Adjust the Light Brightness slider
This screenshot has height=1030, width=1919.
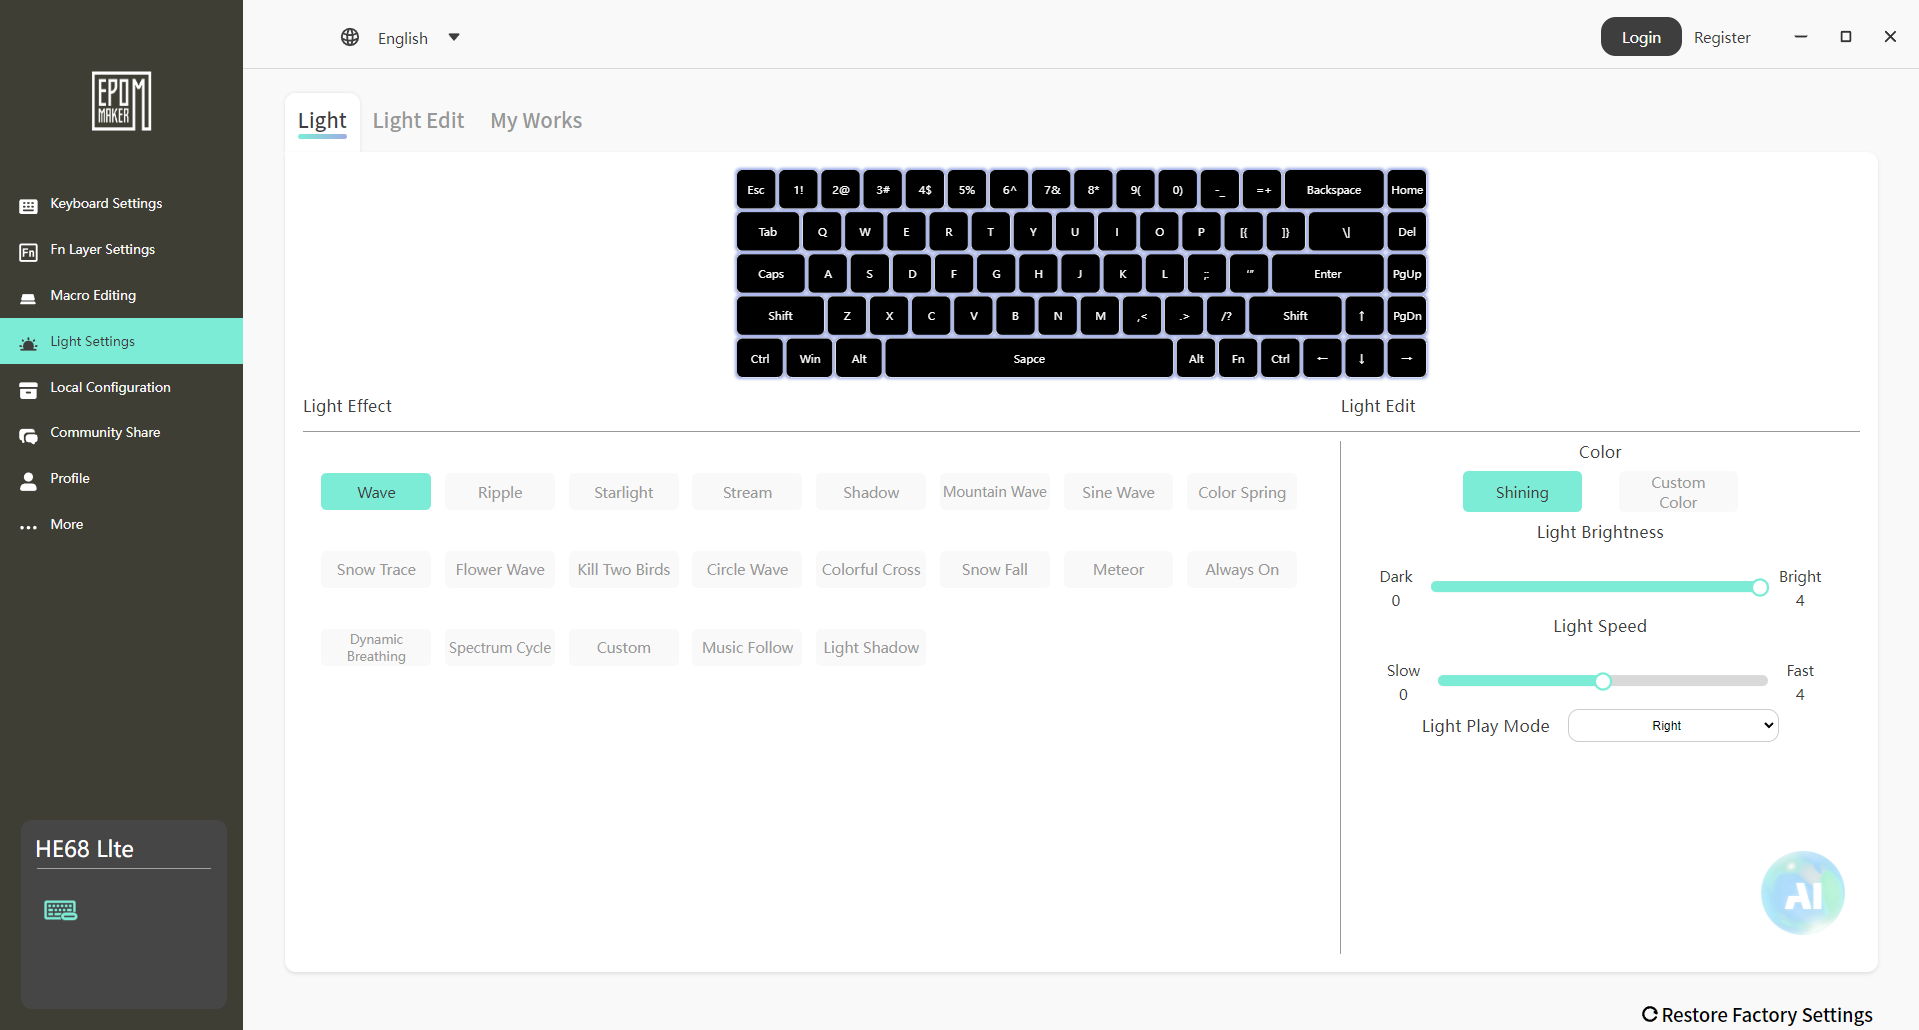click(1599, 587)
